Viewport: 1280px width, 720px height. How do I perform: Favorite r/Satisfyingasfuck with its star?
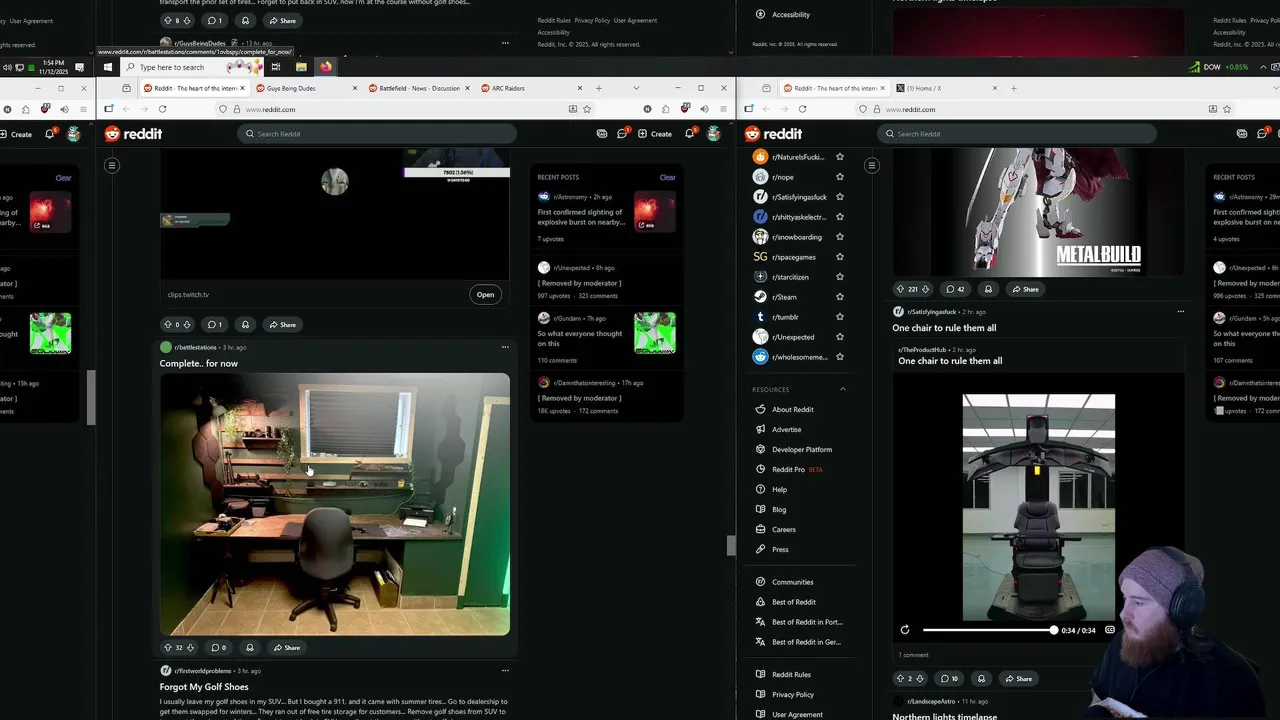pos(840,197)
